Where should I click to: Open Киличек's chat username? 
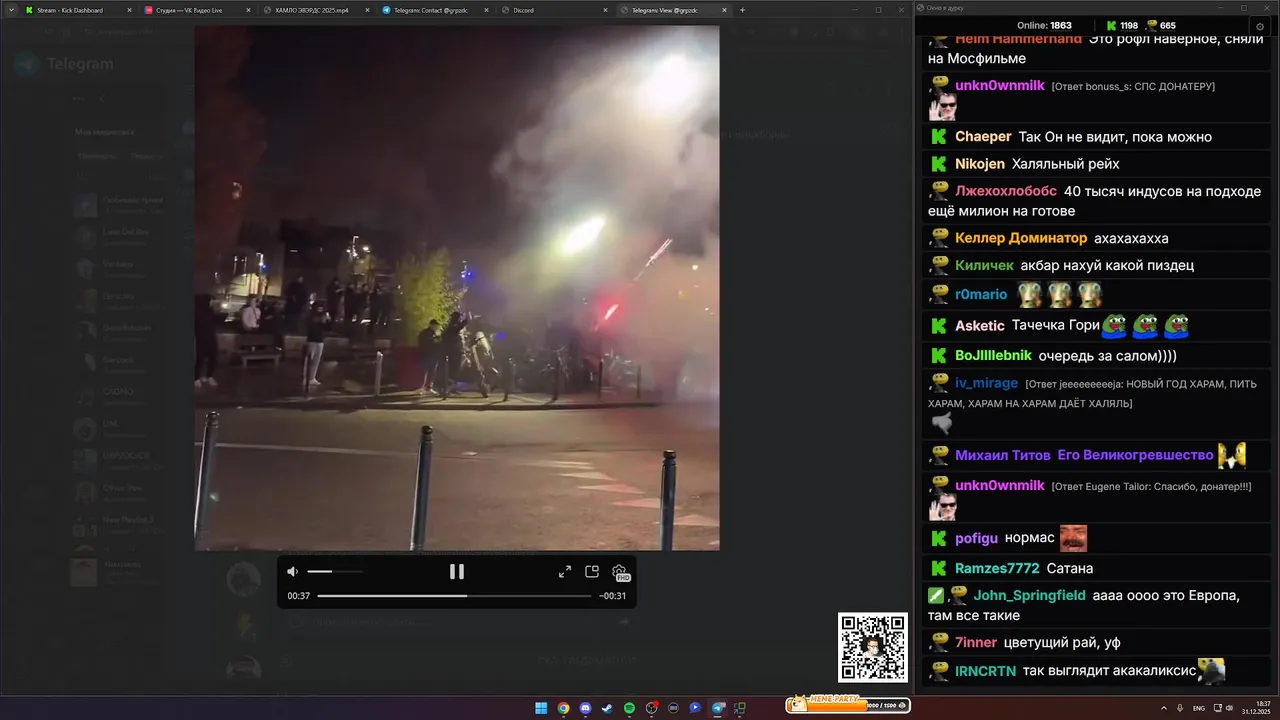pos(984,265)
